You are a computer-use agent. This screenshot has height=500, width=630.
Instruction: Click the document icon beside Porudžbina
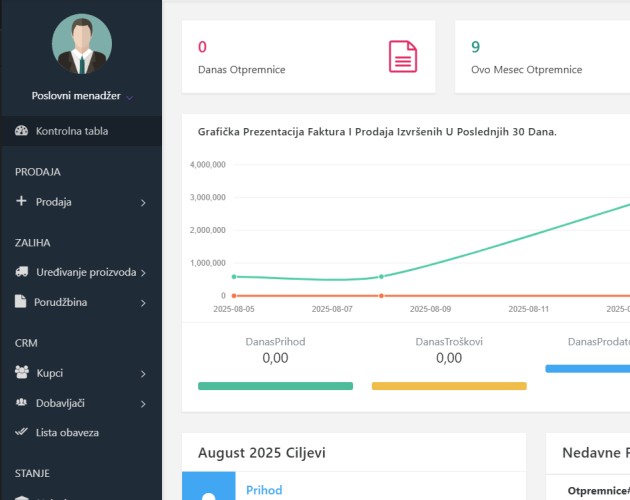pos(20,301)
